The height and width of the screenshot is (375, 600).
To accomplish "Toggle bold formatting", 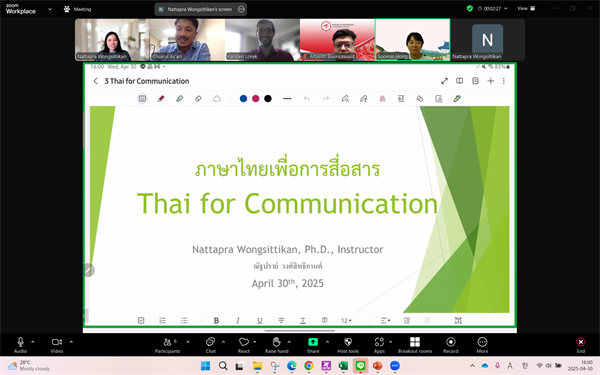I will click(216, 320).
